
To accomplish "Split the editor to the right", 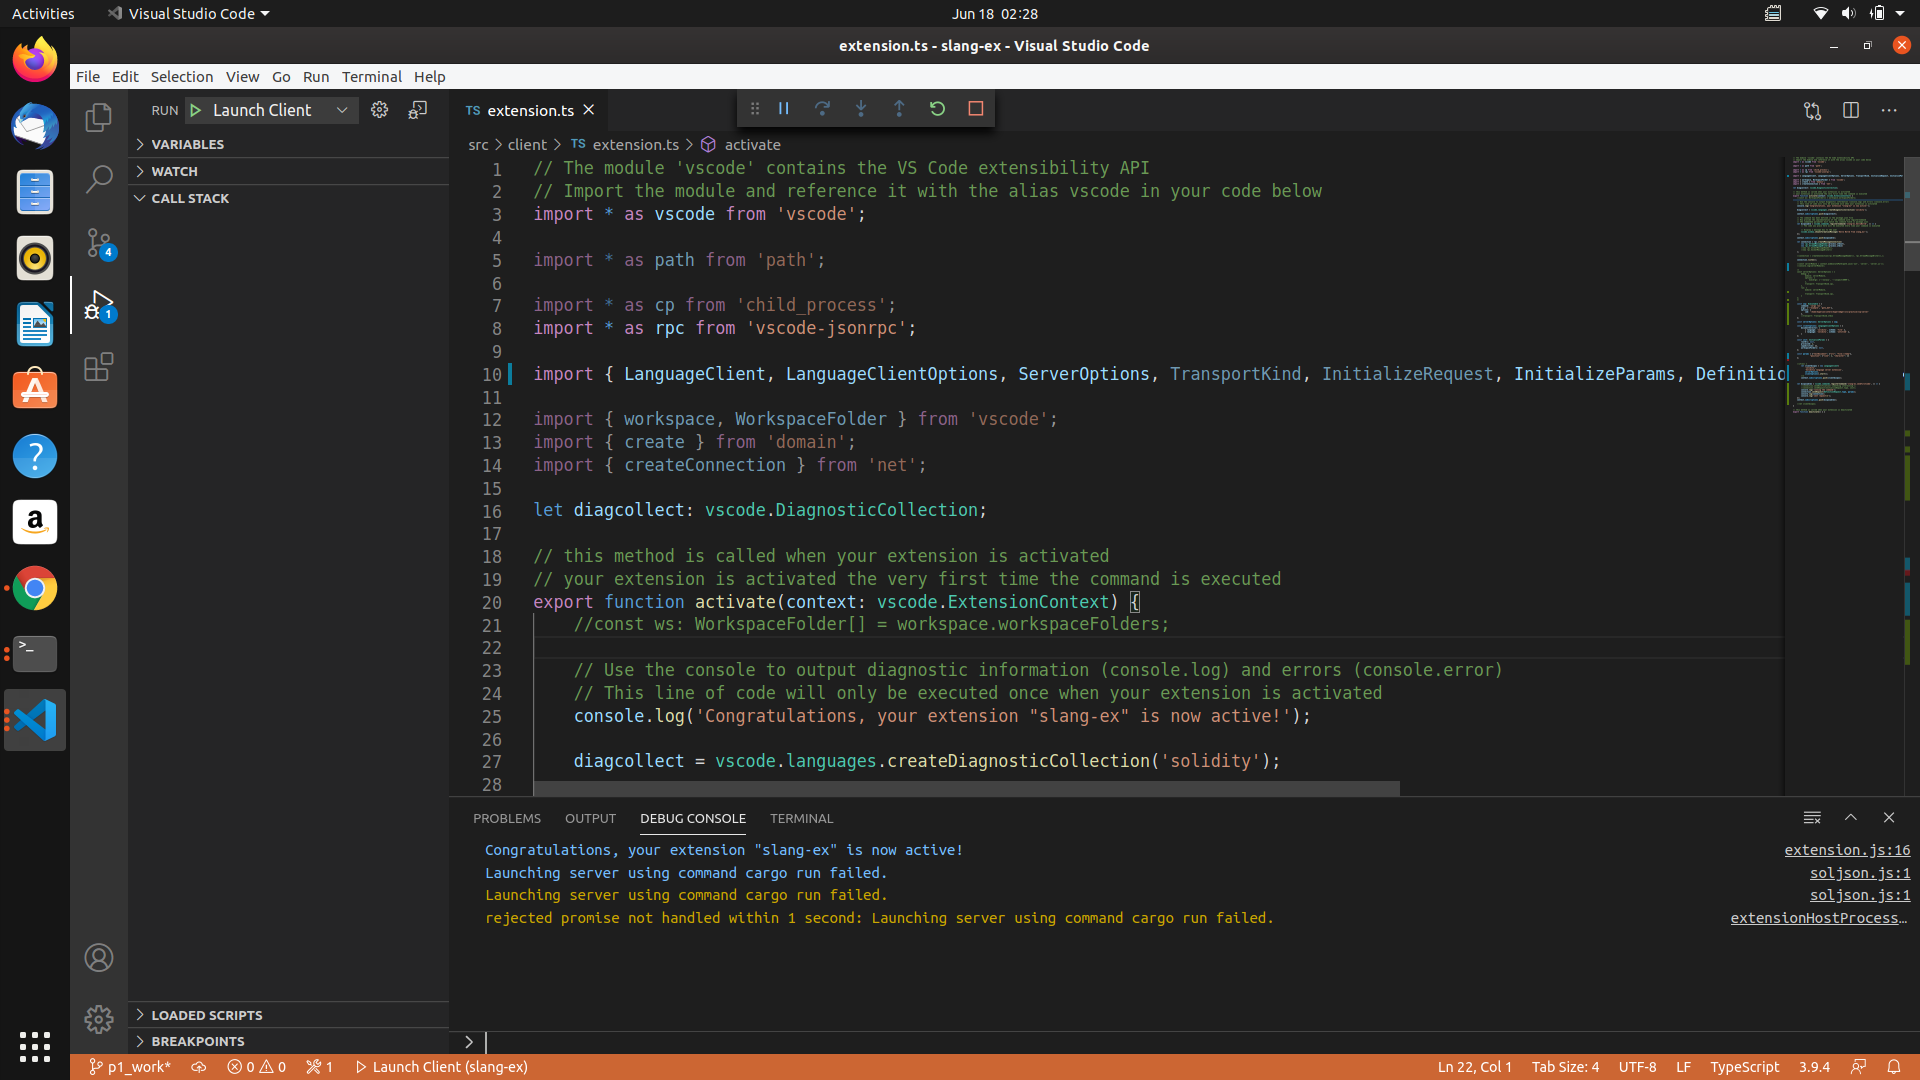I will pos(1851,111).
